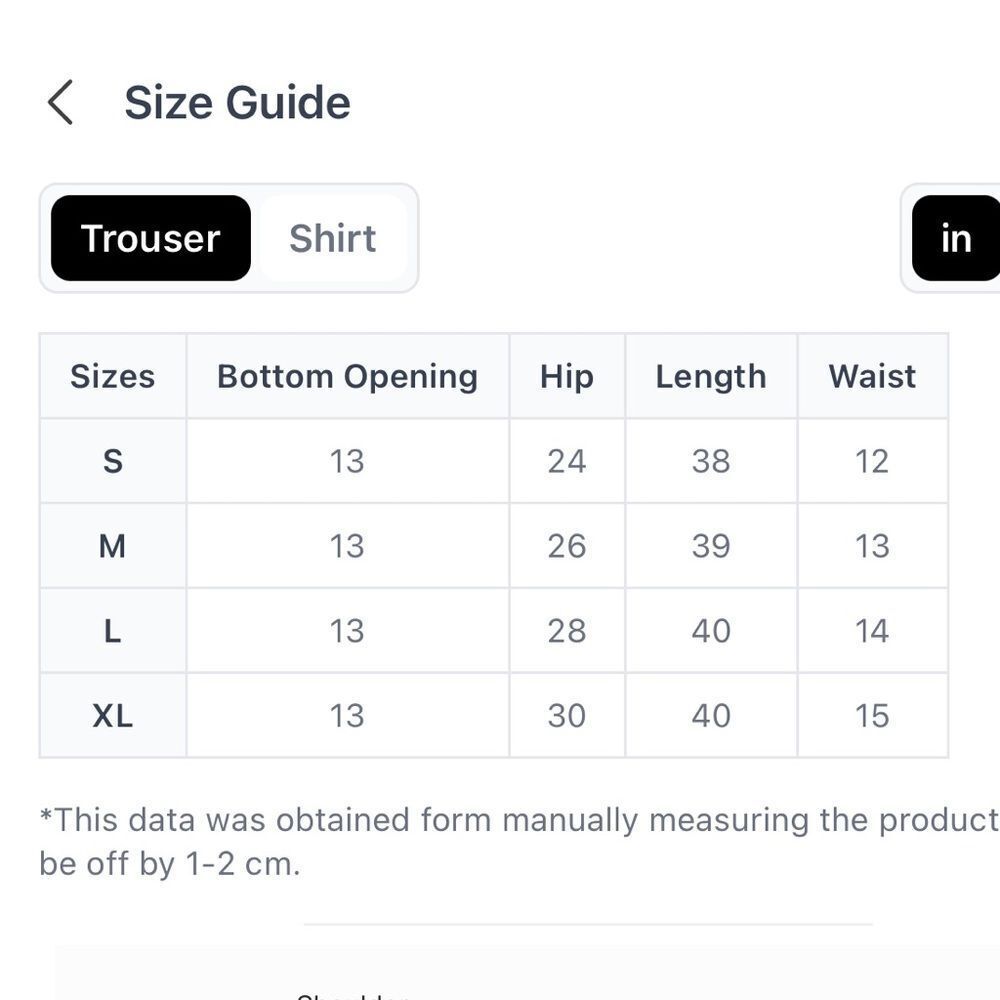The image size is (1000, 1000).
Task: Go back using the left chevron arrow
Action: pyautogui.click(x=61, y=102)
